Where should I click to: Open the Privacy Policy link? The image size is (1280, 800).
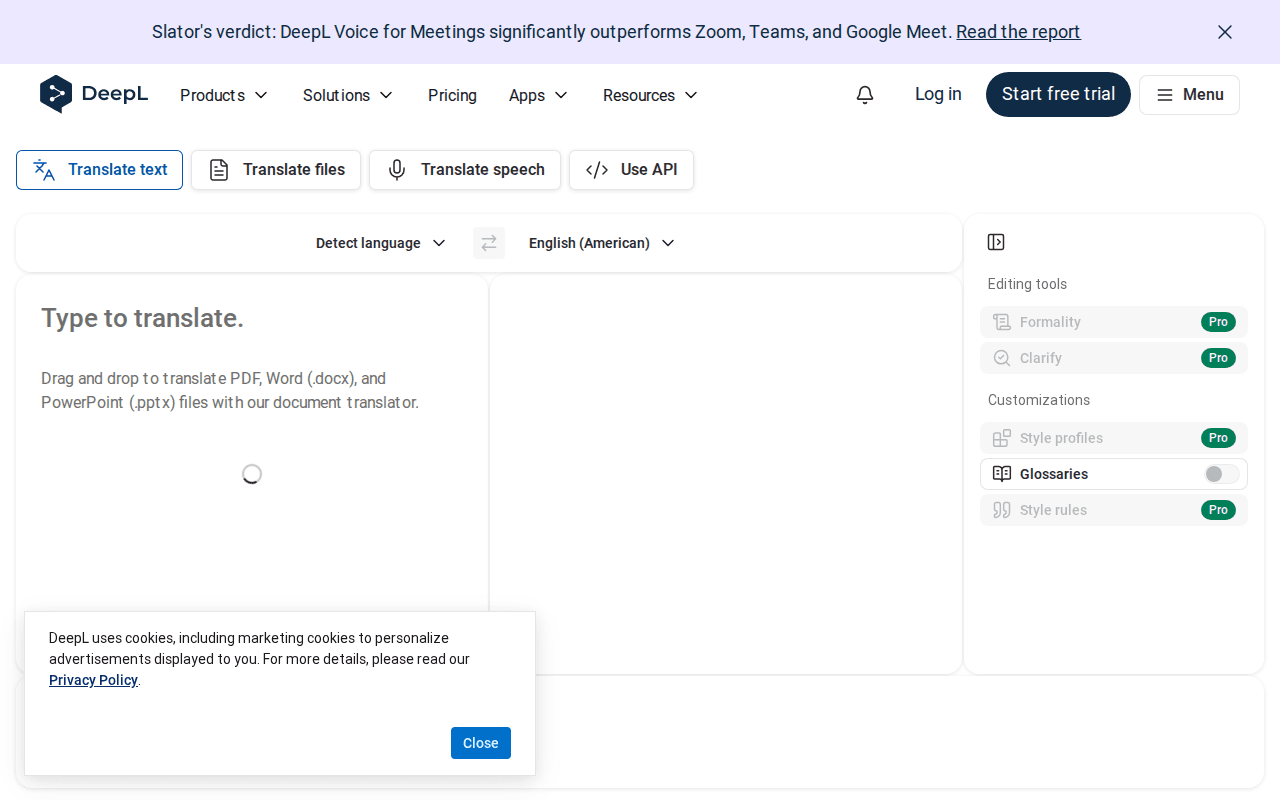click(x=93, y=680)
